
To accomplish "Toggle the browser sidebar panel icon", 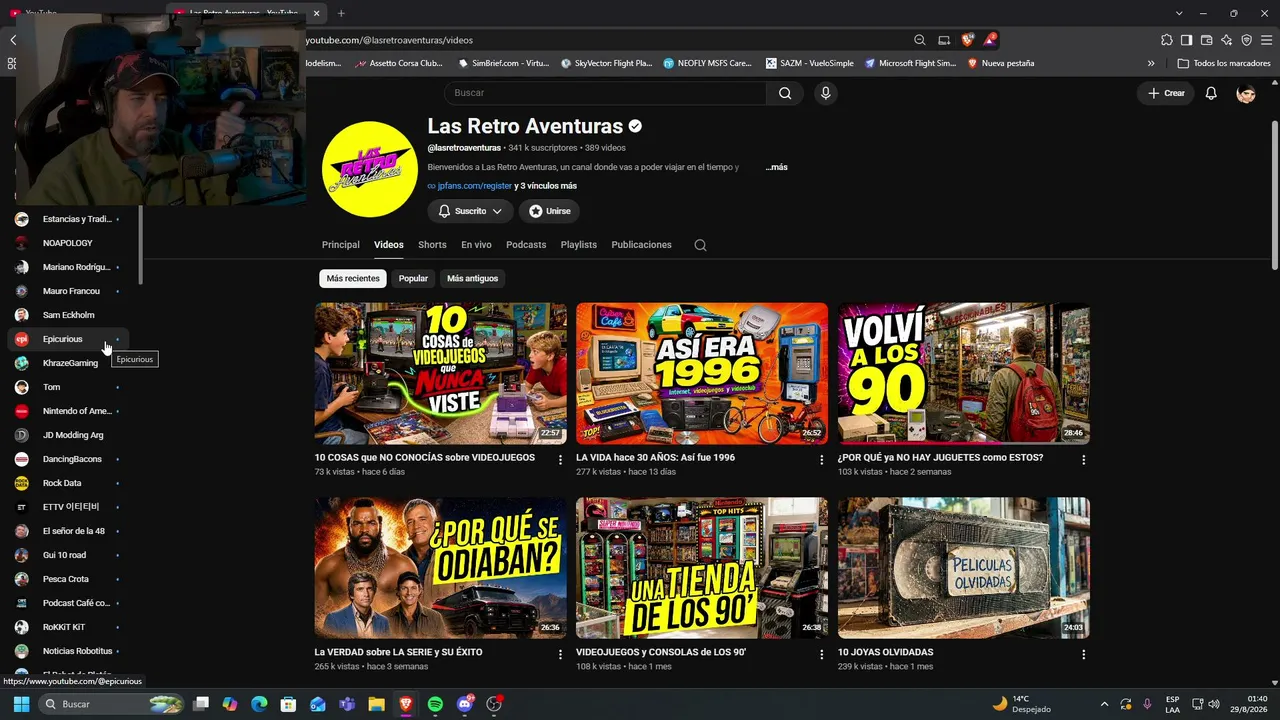I will coord(1186,40).
